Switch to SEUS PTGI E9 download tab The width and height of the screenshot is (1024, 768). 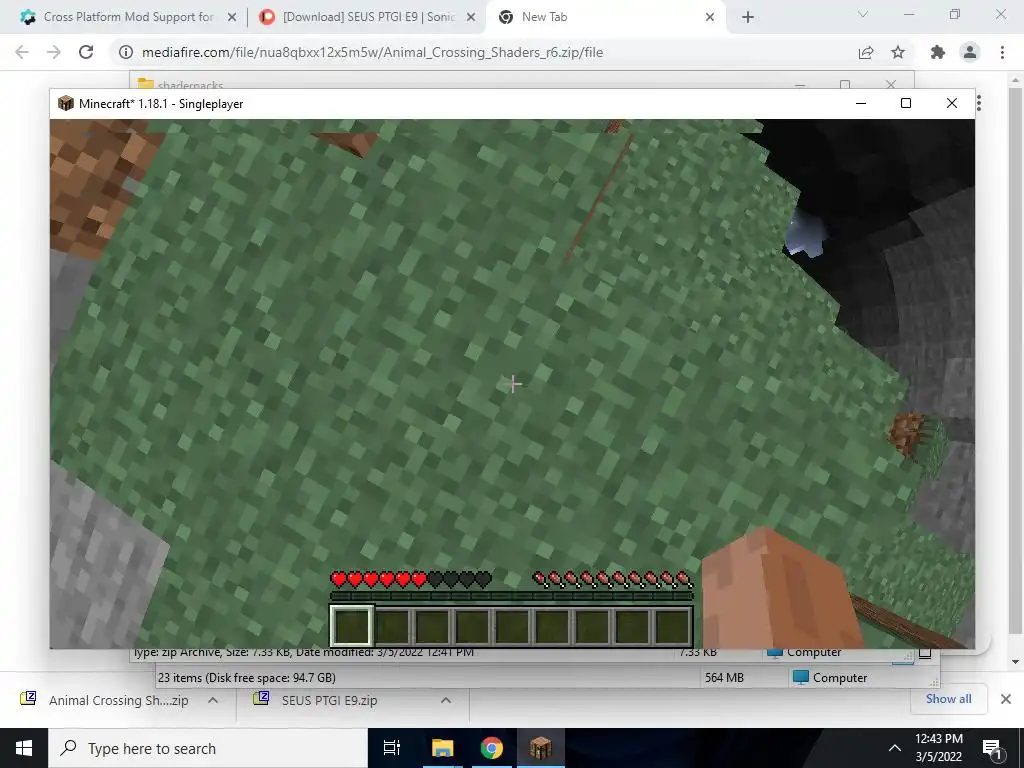pos(366,17)
